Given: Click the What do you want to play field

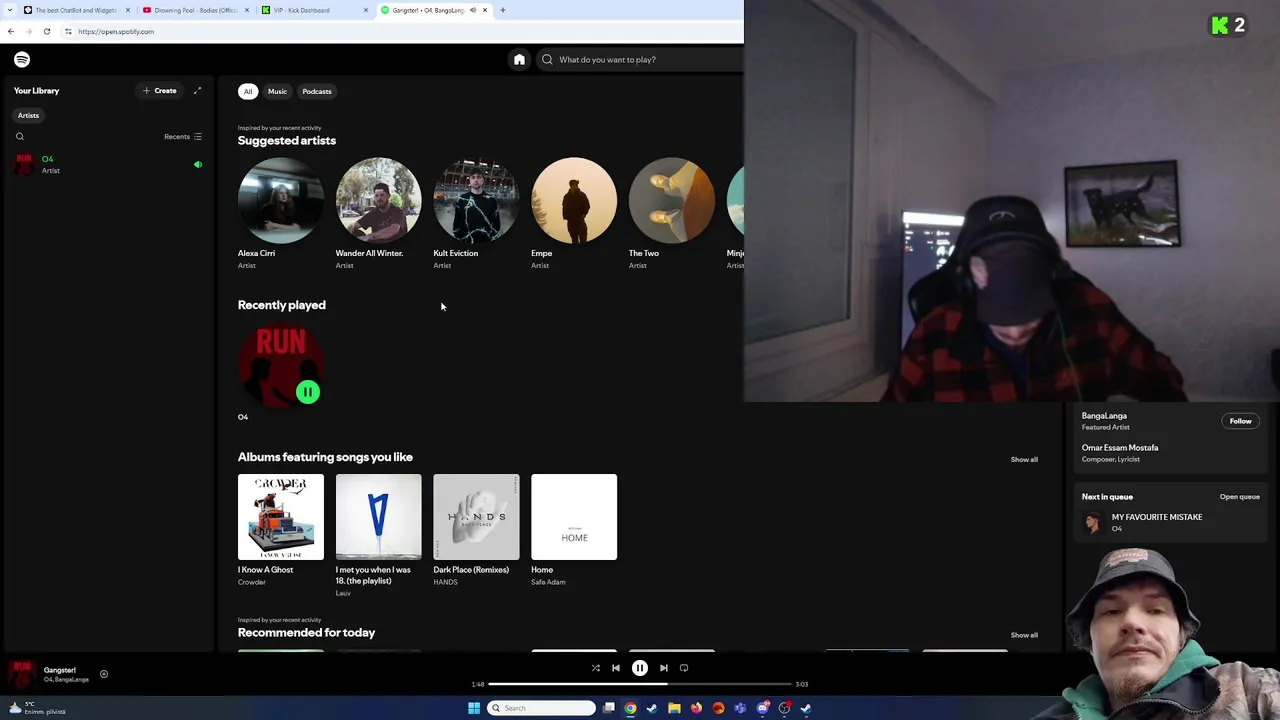Looking at the screenshot, I should click(640, 60).
